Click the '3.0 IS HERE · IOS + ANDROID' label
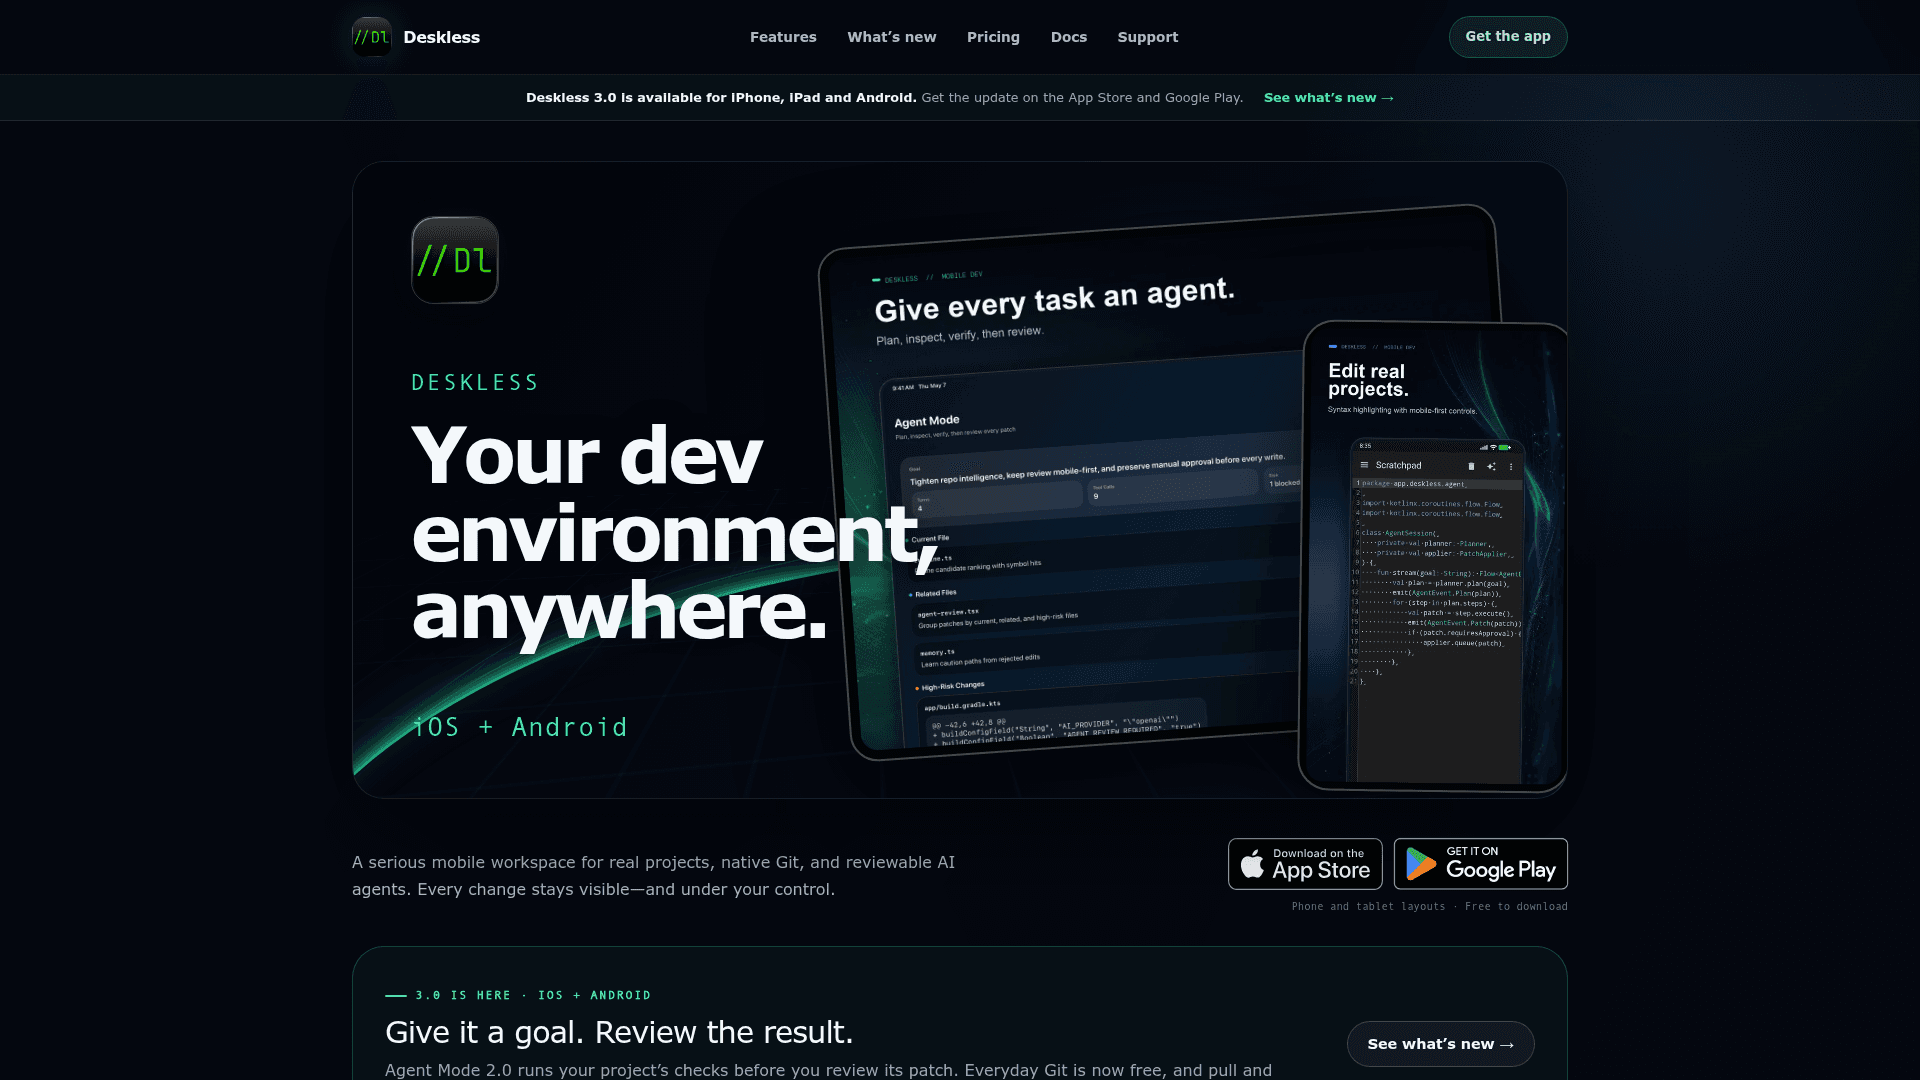Screen dimensions: 1920x1080 (533, 995)
